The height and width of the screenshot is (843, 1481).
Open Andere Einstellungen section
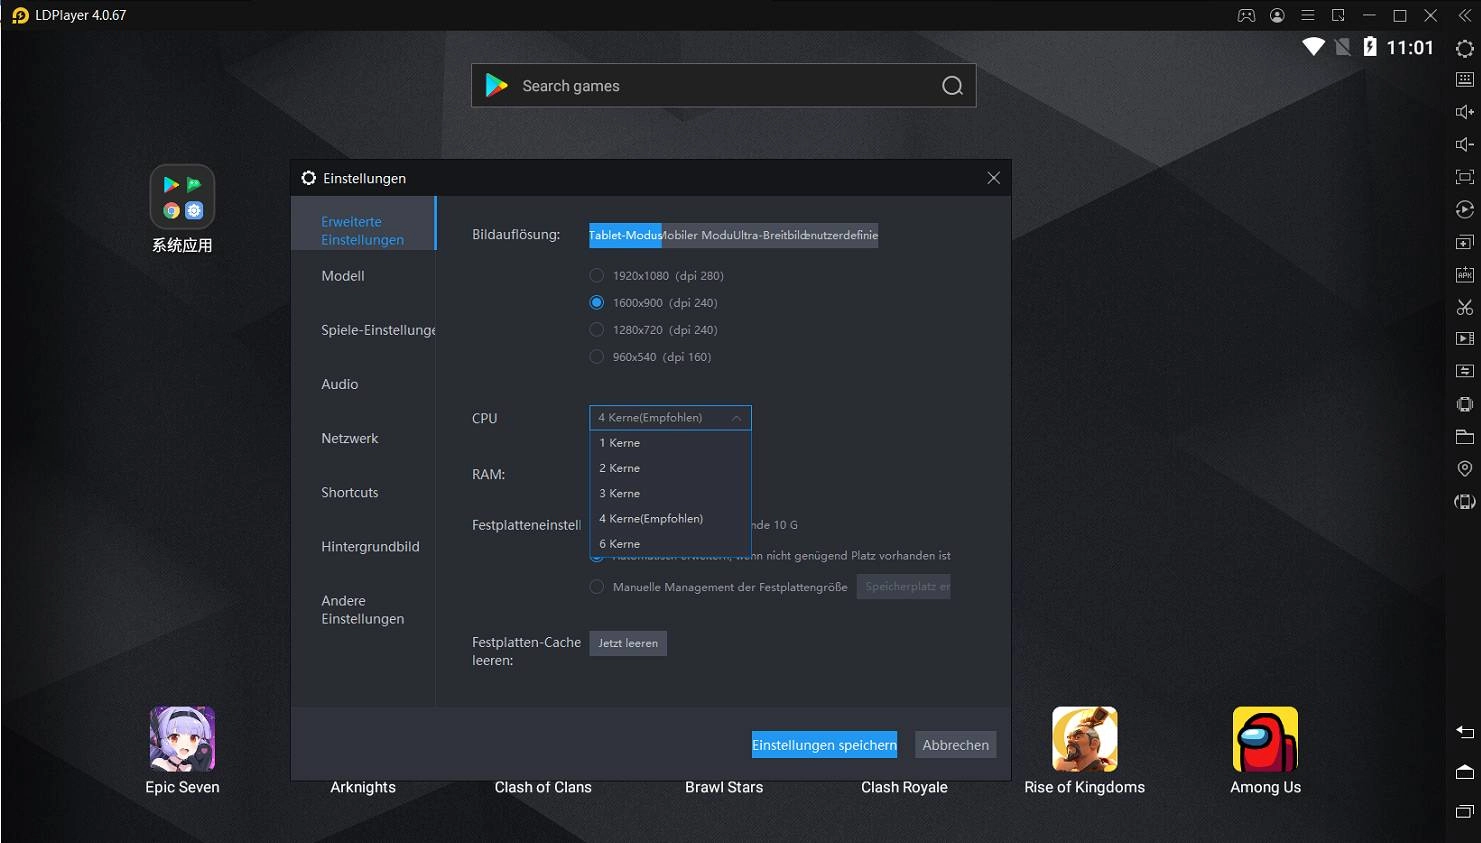pos(363,610)
